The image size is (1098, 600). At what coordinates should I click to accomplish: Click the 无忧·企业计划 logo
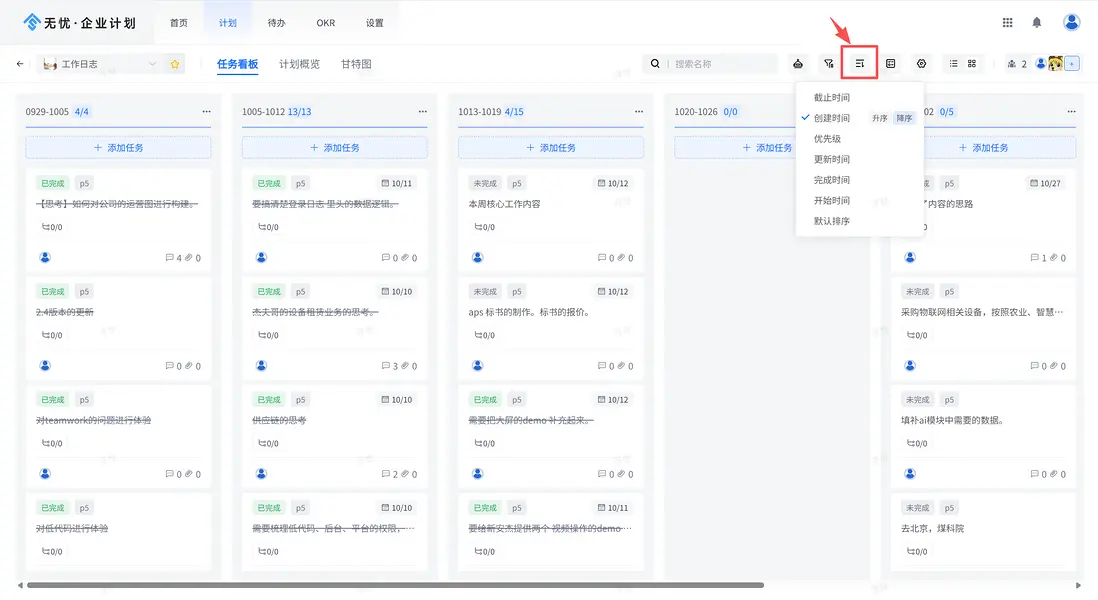tap(79, 22)
